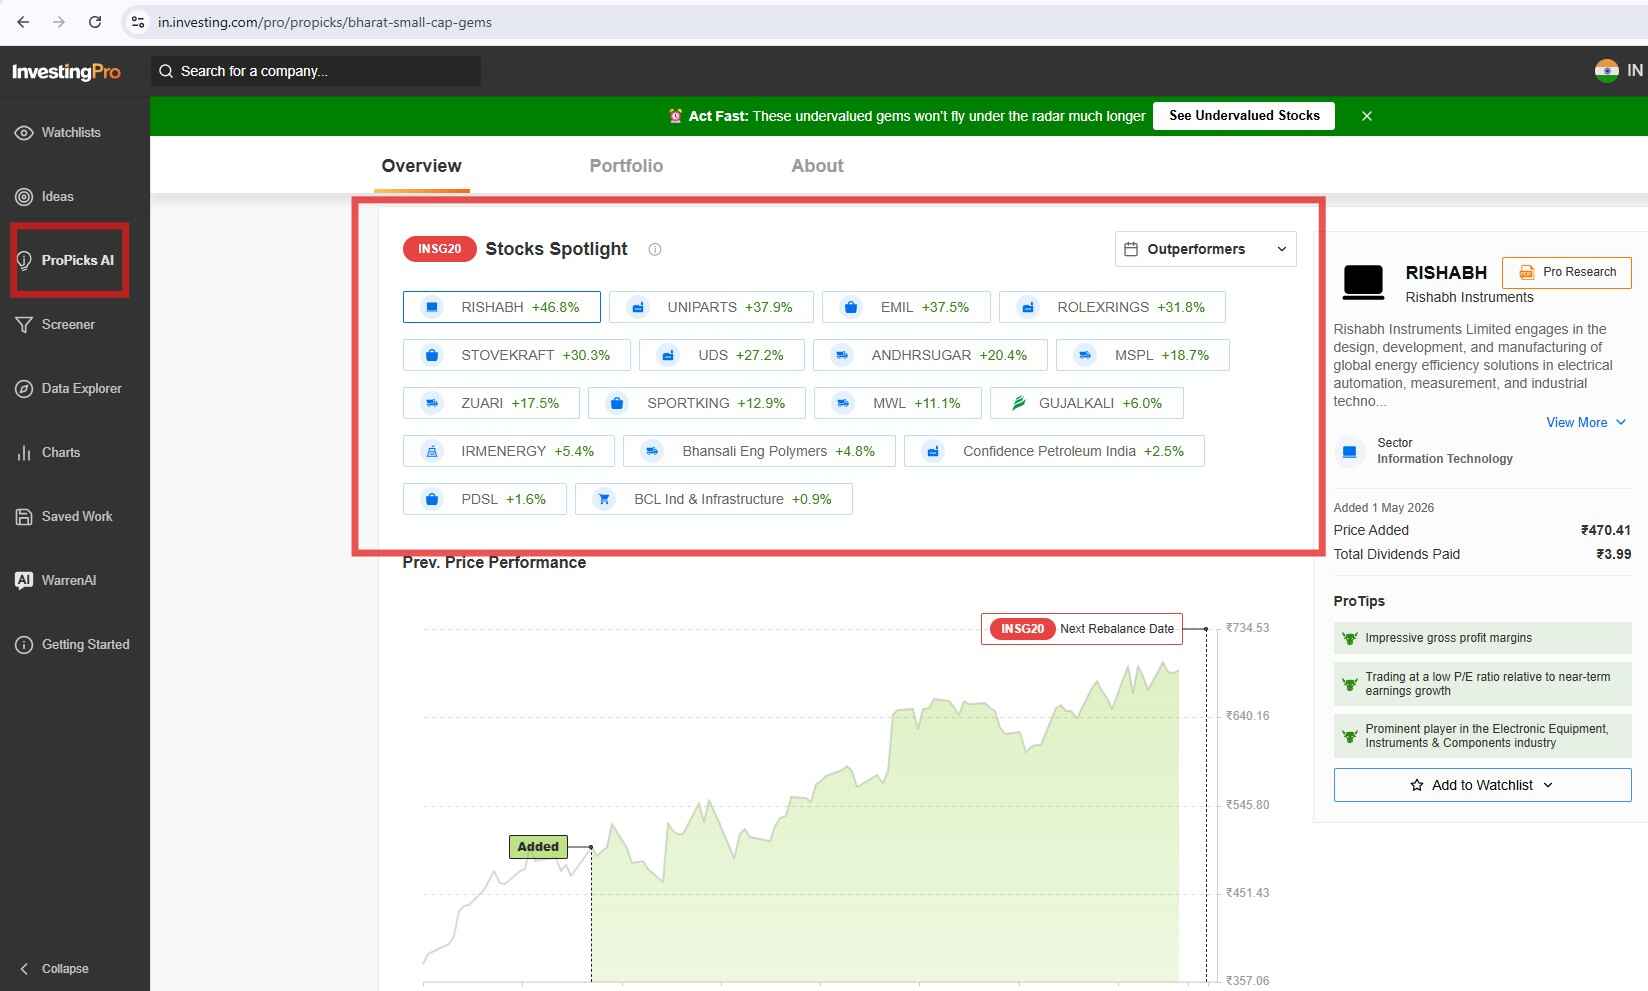Select the RISHABH +46.8% stock chip
The width and height of the screenshot is (1648, 991).
tap(502, 307)
